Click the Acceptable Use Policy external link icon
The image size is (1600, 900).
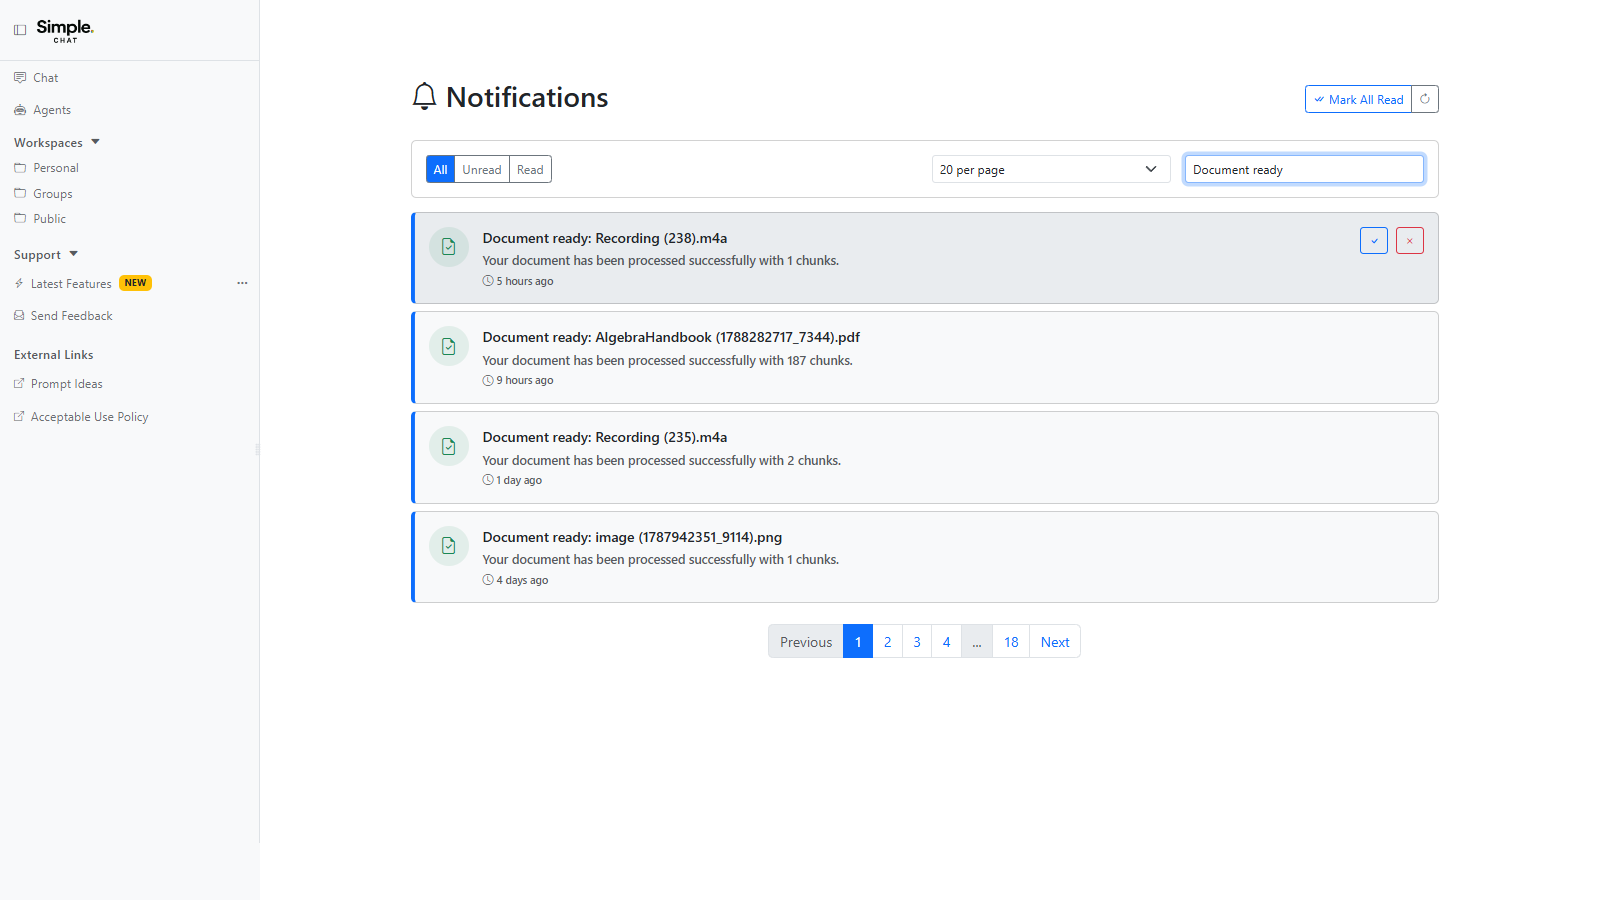[19, 416]
